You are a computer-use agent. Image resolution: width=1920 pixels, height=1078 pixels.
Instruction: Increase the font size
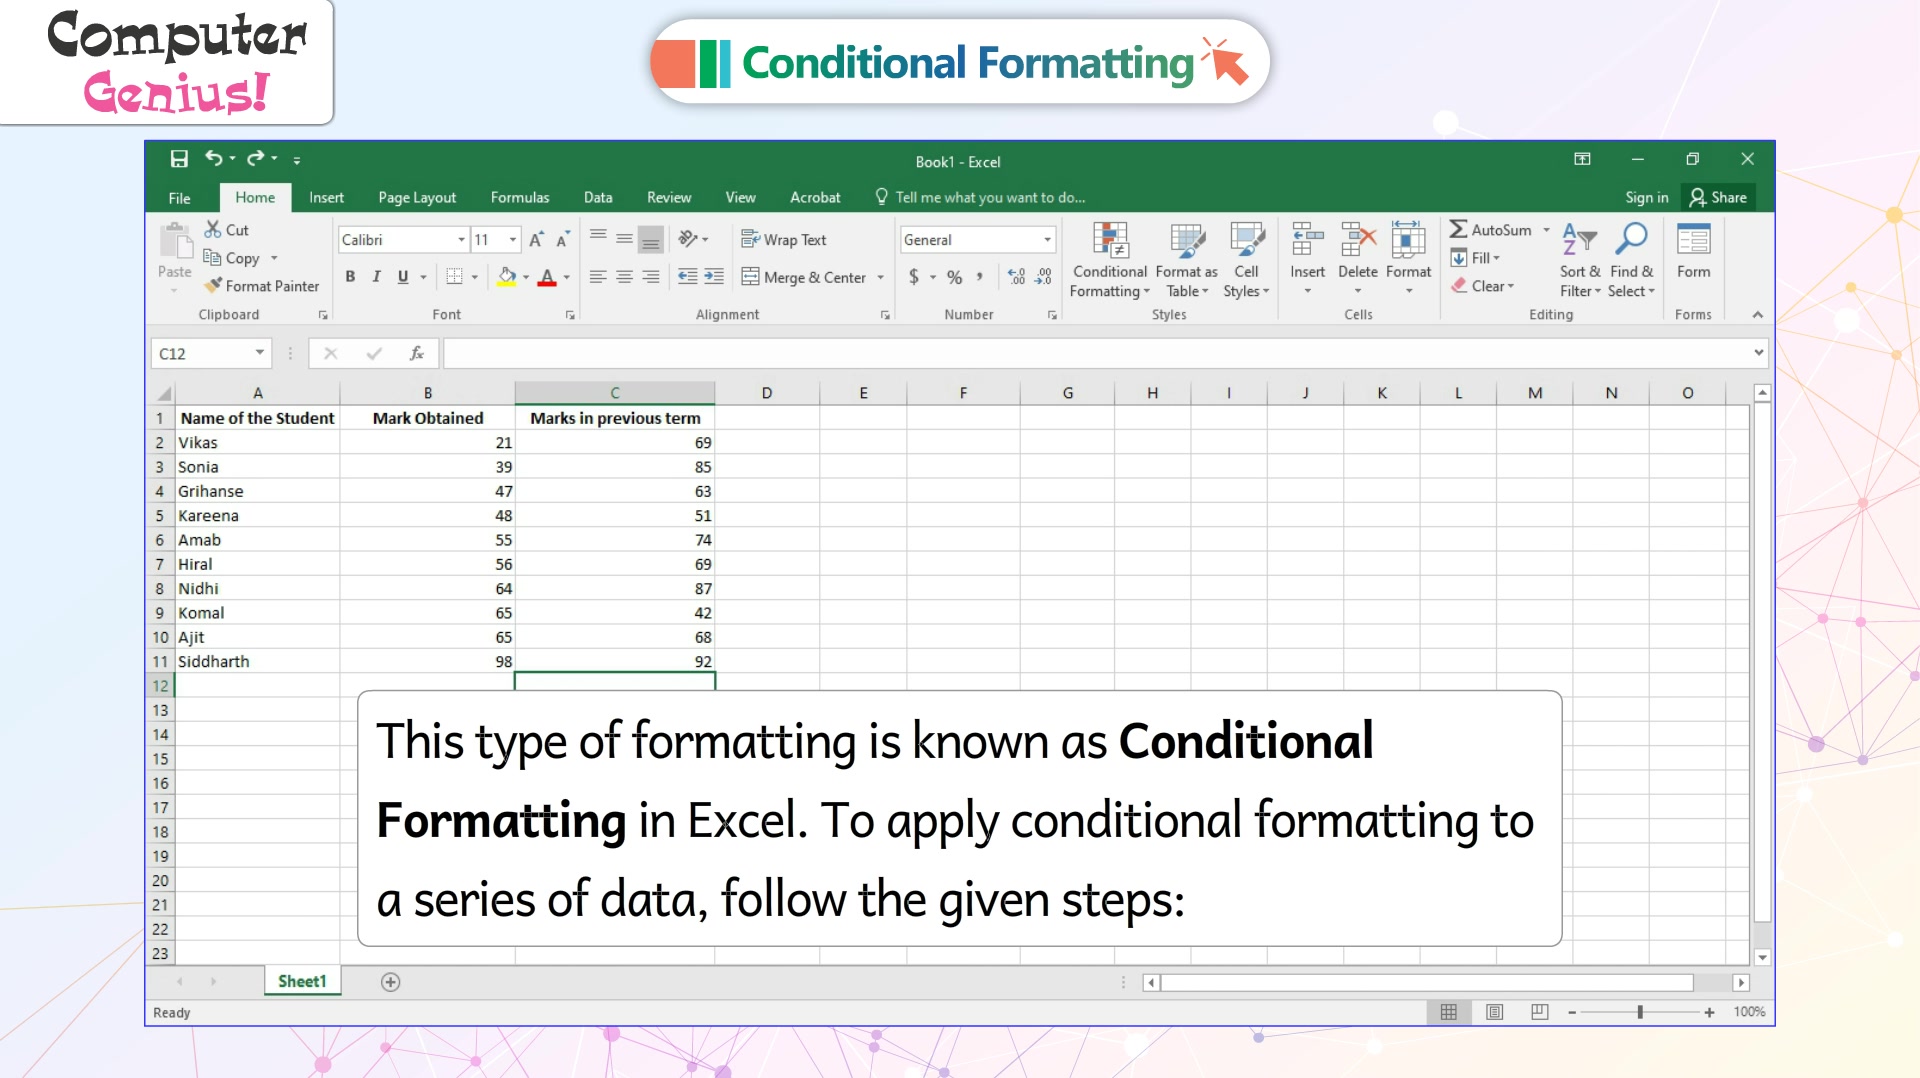point(537,240)
